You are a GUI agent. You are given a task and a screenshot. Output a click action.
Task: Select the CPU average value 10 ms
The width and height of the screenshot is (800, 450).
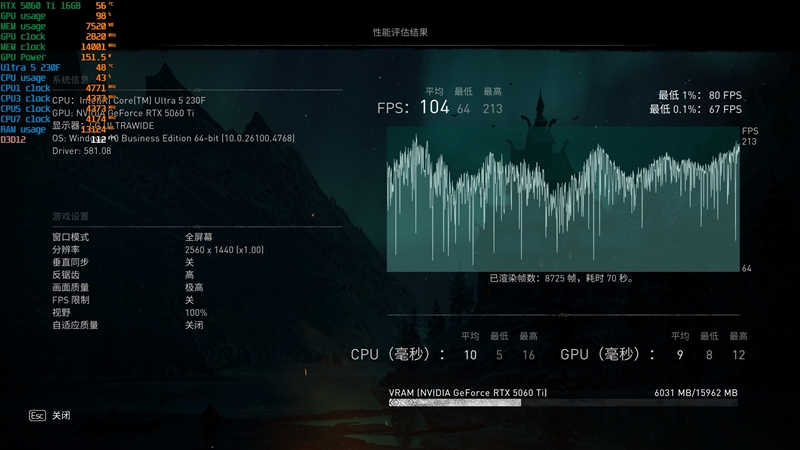pos(470,355)
